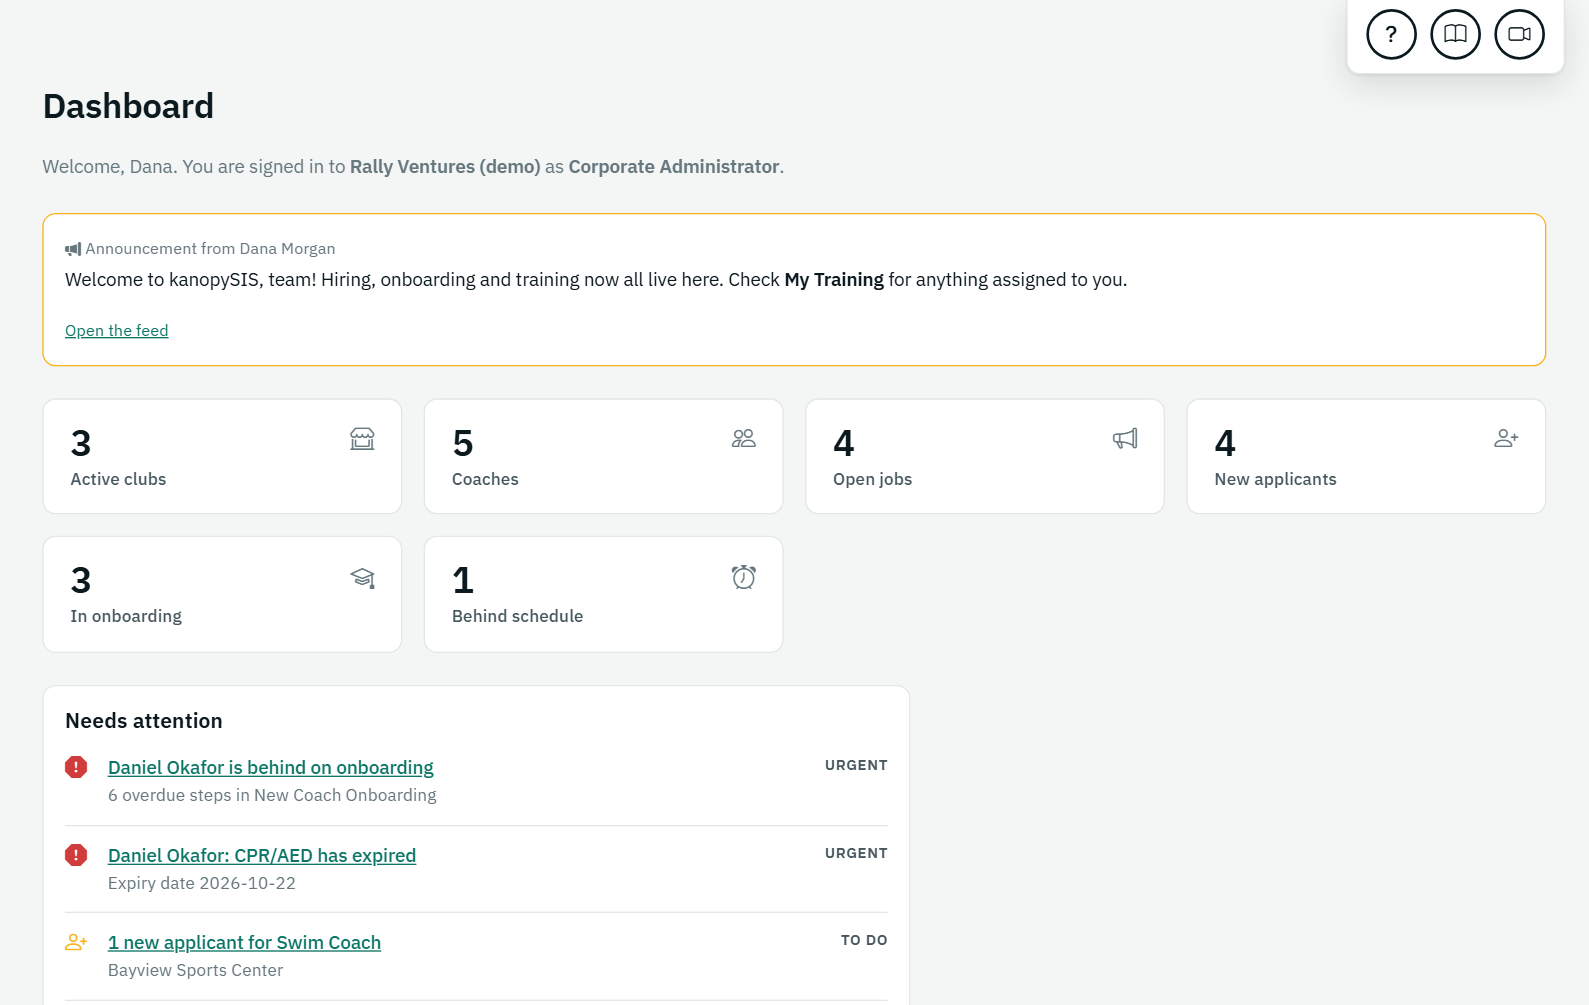Click the megaphone icon on Open jobs card

(x=1125, y=438)
